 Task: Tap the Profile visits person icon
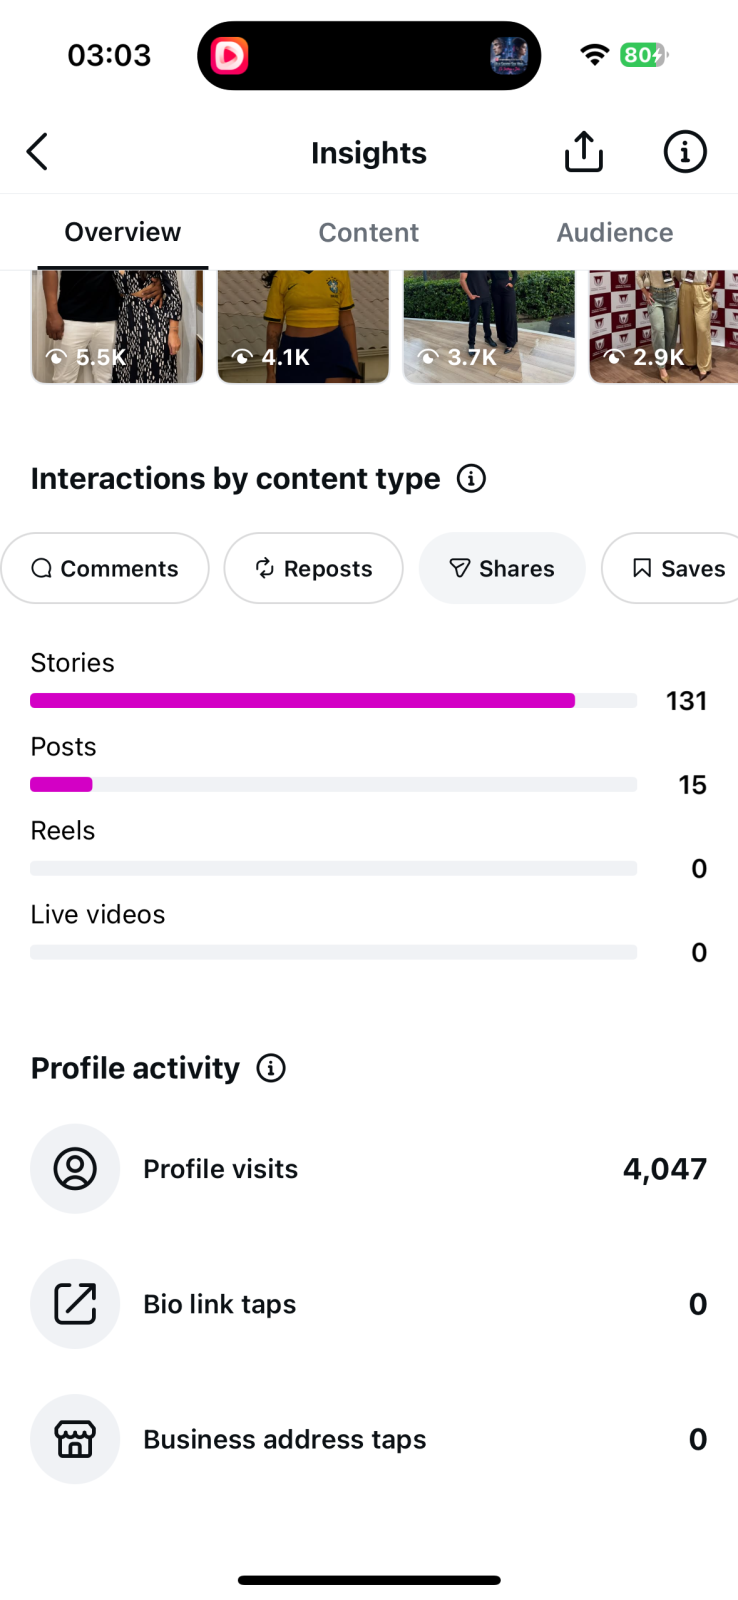coord(75,1169)
